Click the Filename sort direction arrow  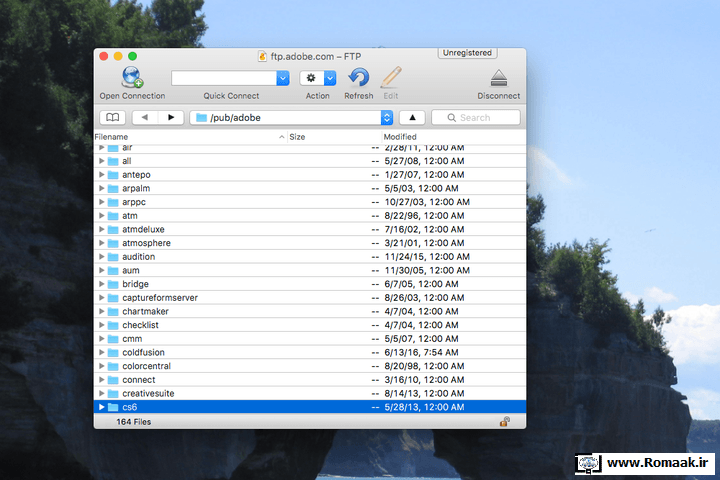(281, 137)
